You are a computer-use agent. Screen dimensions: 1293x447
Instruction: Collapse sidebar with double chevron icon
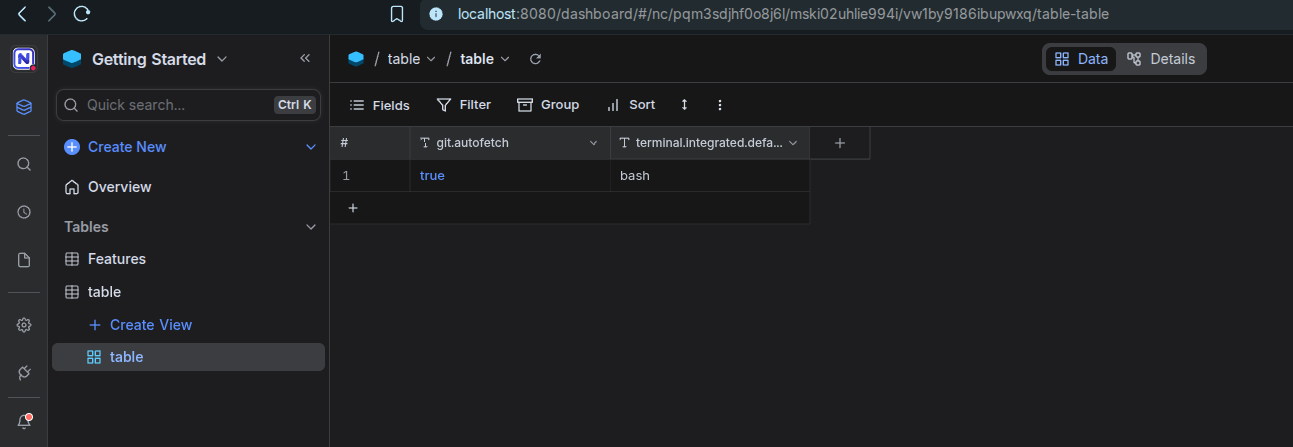305,58
